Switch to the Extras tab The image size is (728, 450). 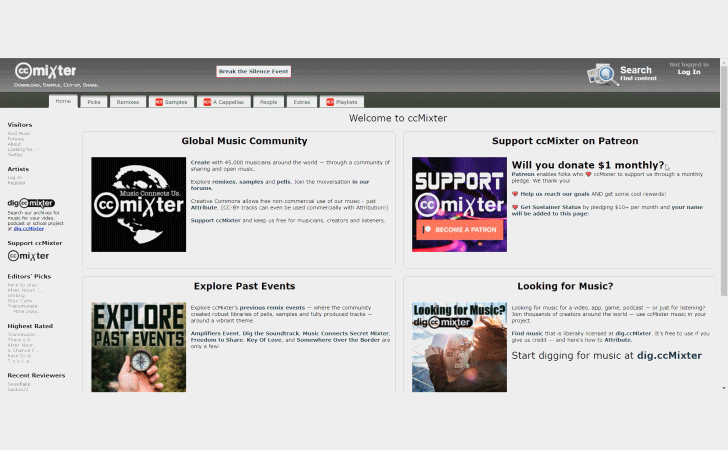tap(301, 102)
